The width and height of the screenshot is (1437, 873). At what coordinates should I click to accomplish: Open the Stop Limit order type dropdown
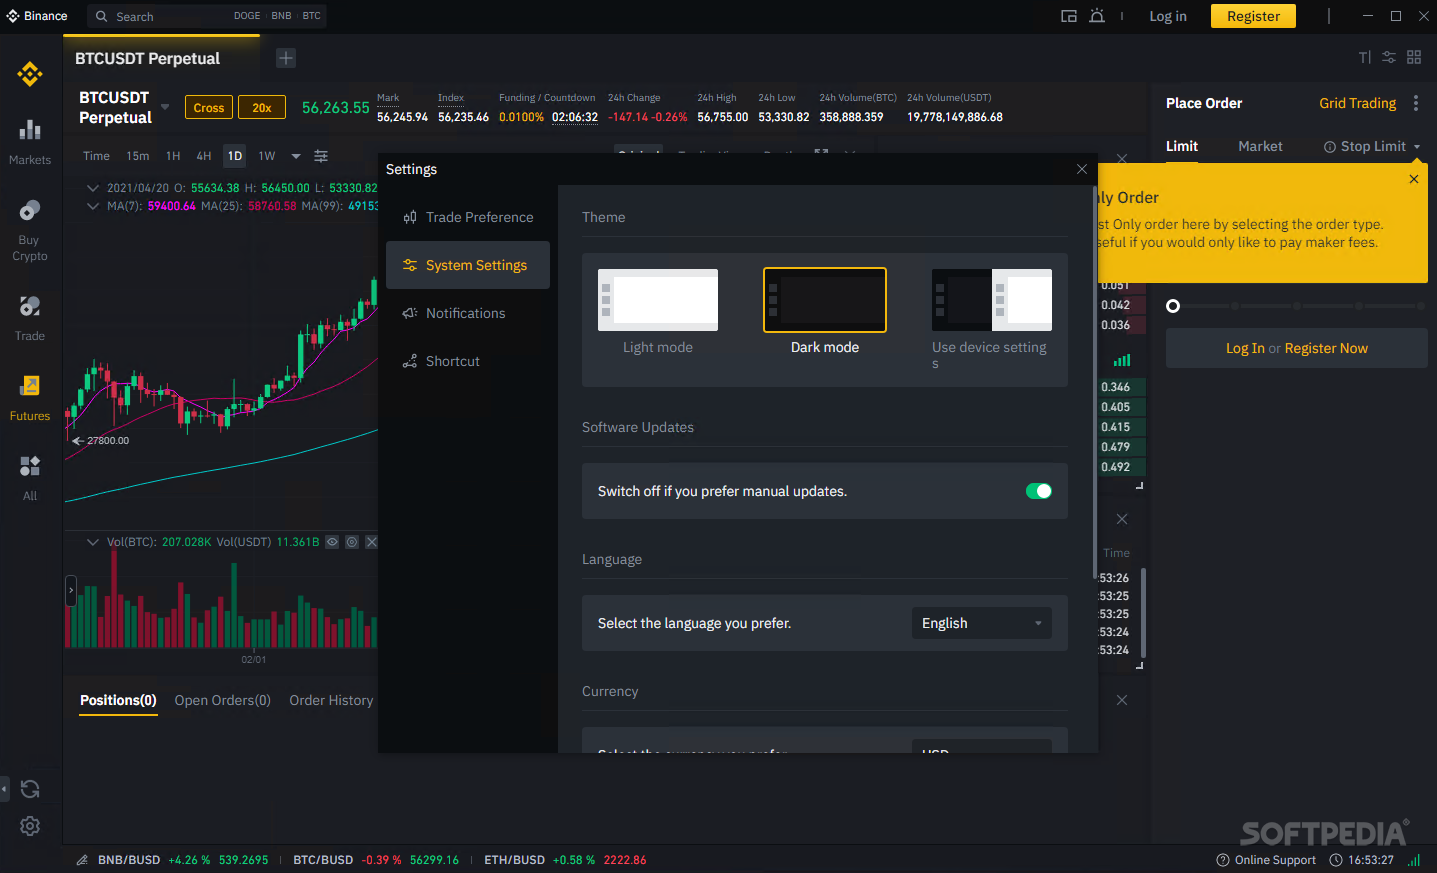pos(1372,146)
